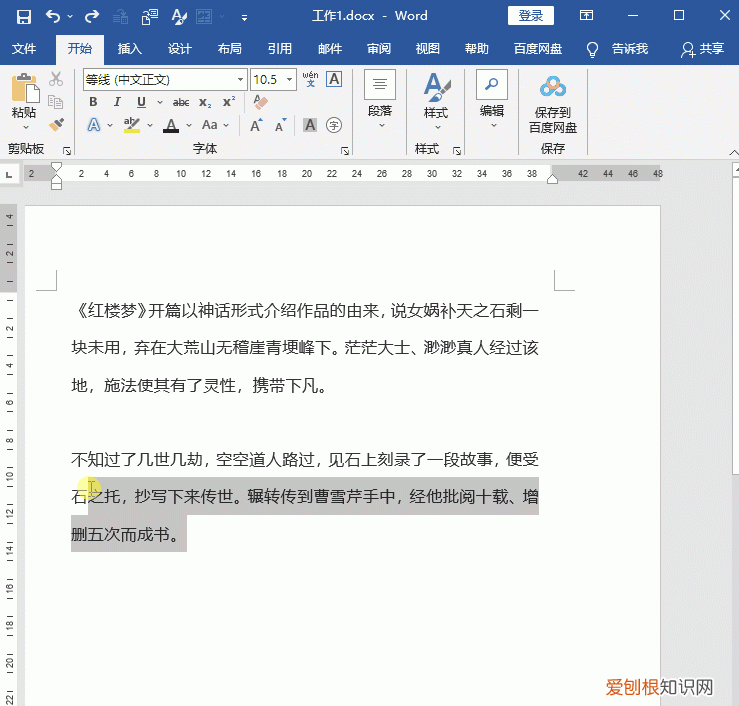Open underline style dropdown arrow
Image resolution: width=739 pixels, height=706 pixels.
160,102
